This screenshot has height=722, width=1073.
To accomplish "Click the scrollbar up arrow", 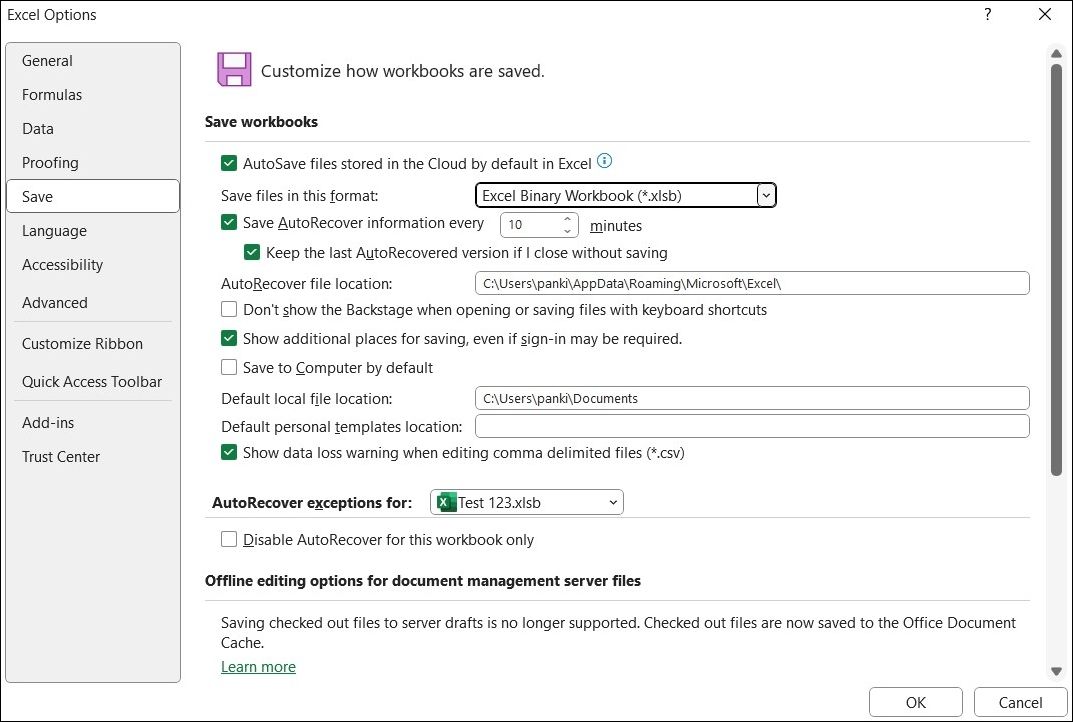I will (x=1056, y=54).
